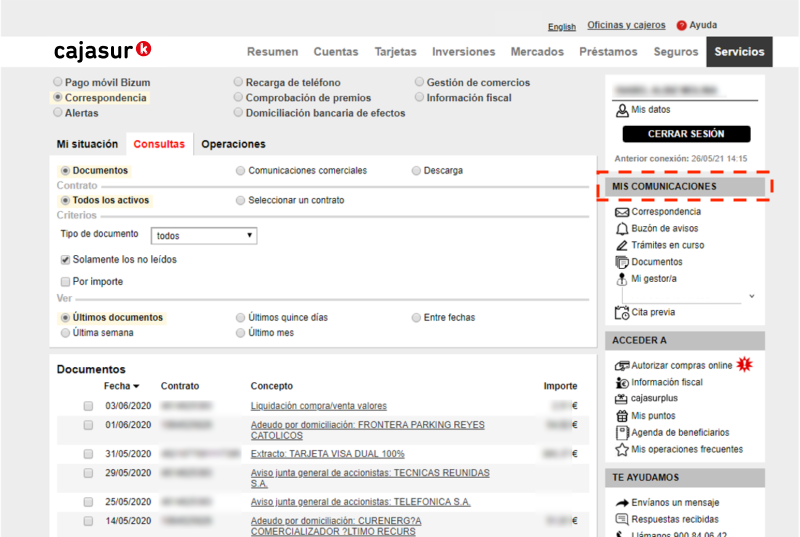The width and height of the screenshot is (800, 537).
Task: Expand the Mi gestor/a chevron
Action: pos(751,296)
